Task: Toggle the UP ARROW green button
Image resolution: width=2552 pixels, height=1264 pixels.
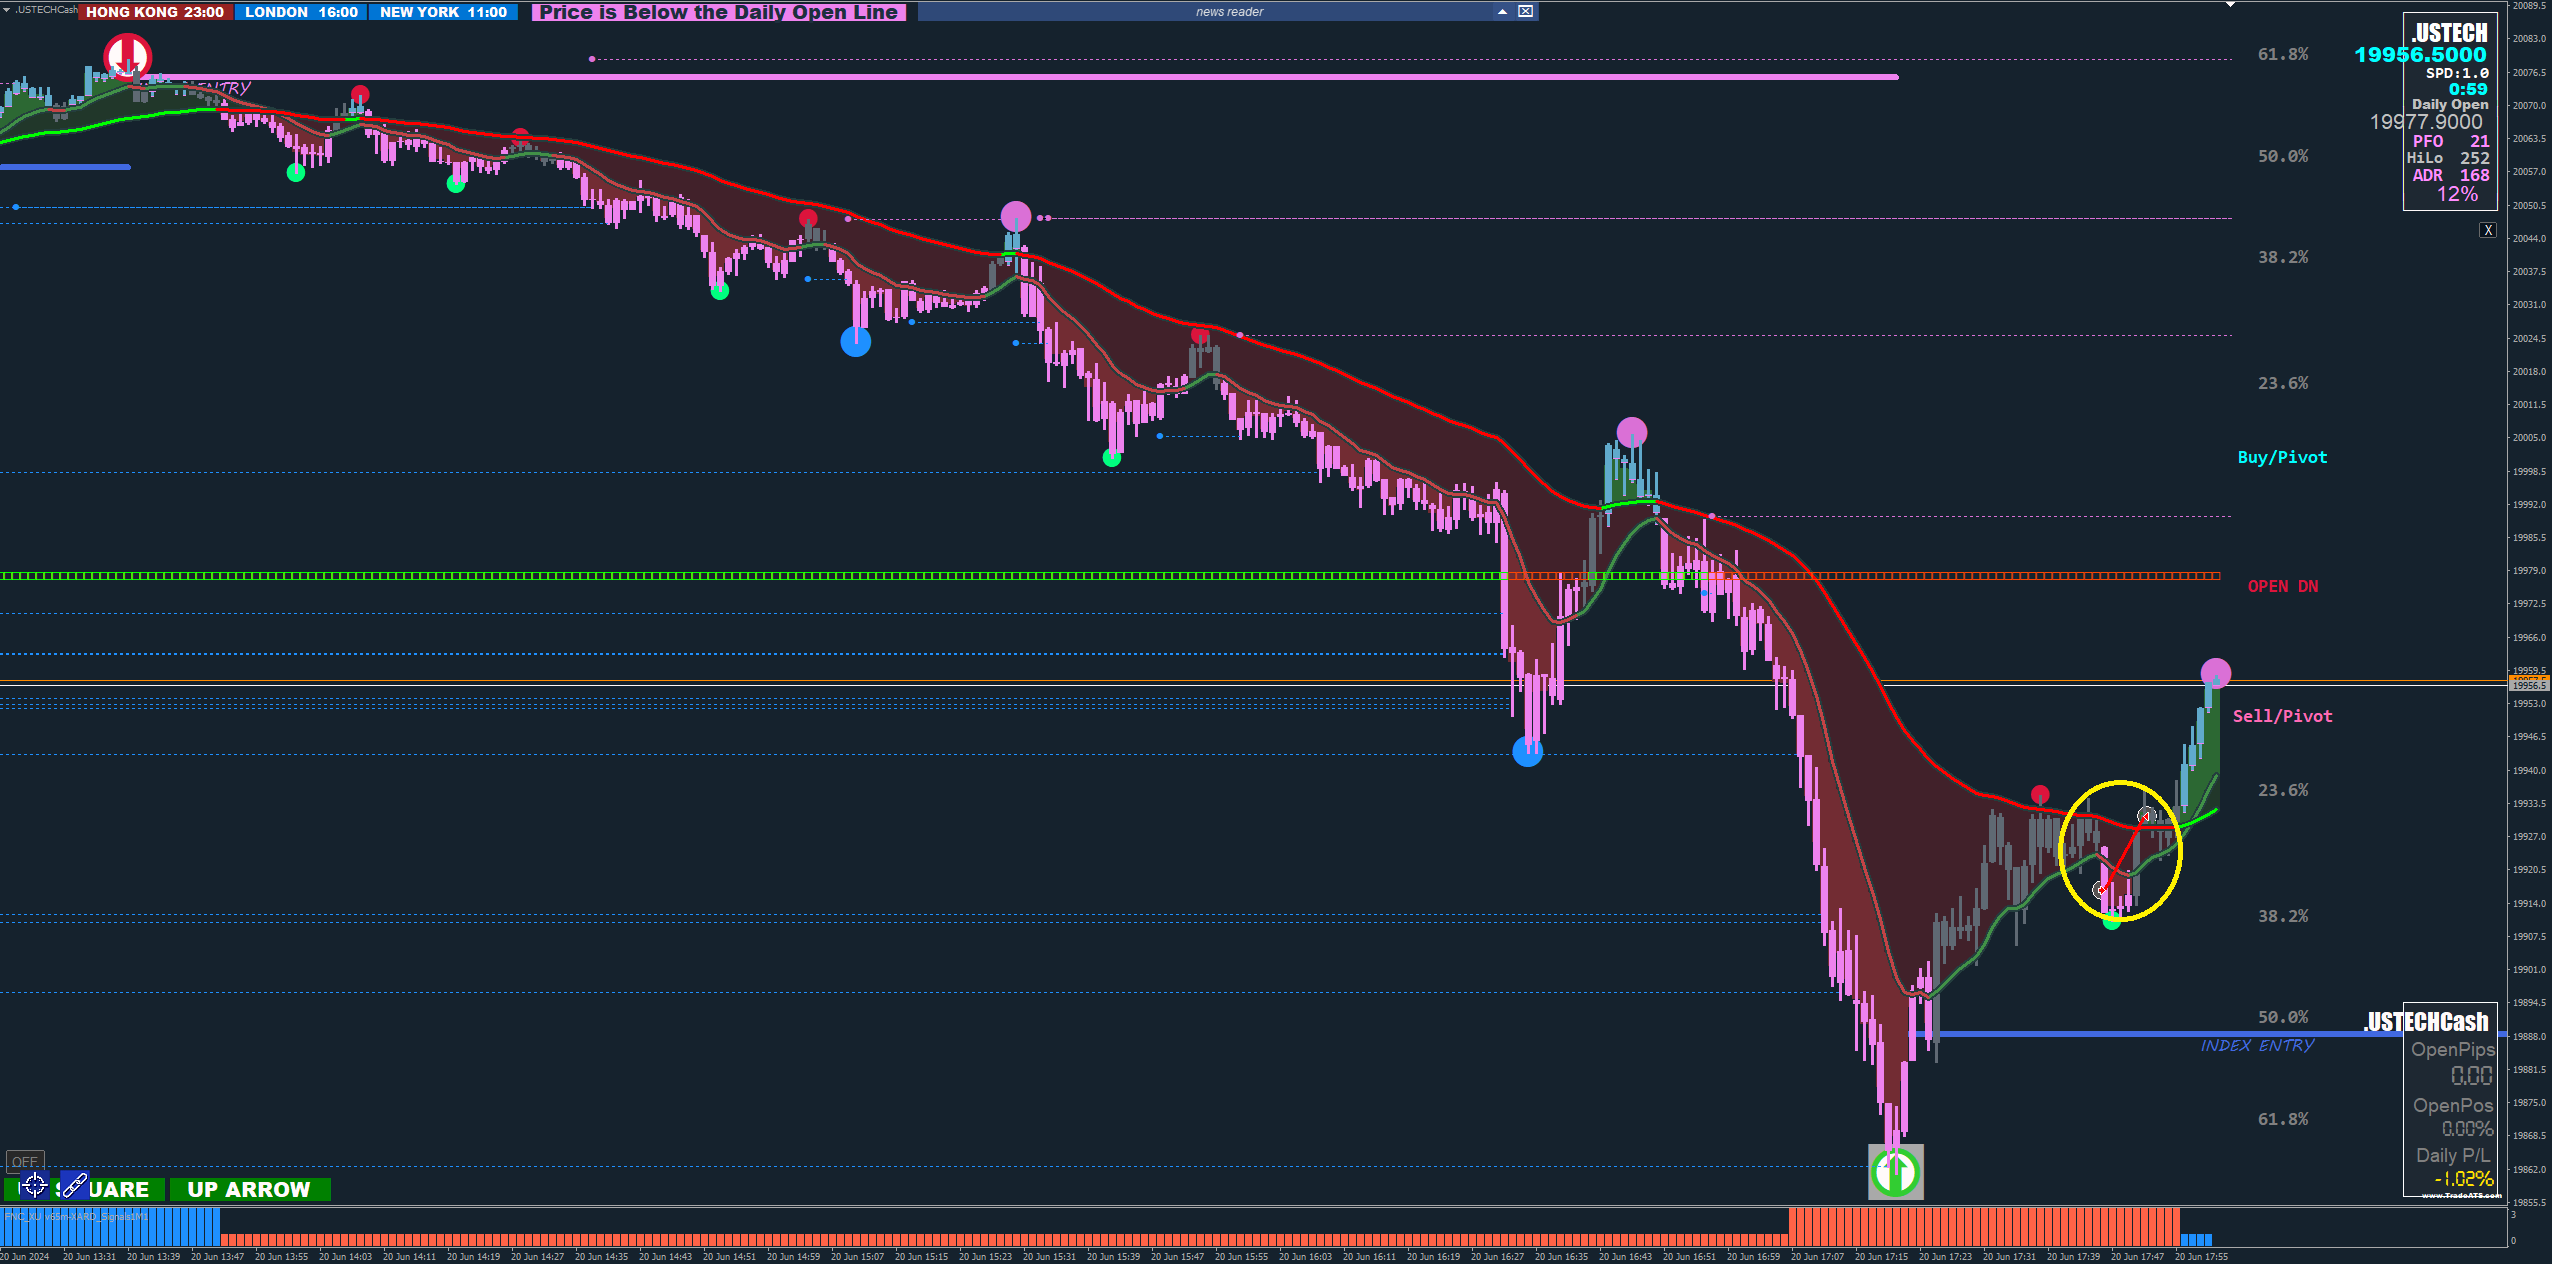Action: tap(249, 1190)
